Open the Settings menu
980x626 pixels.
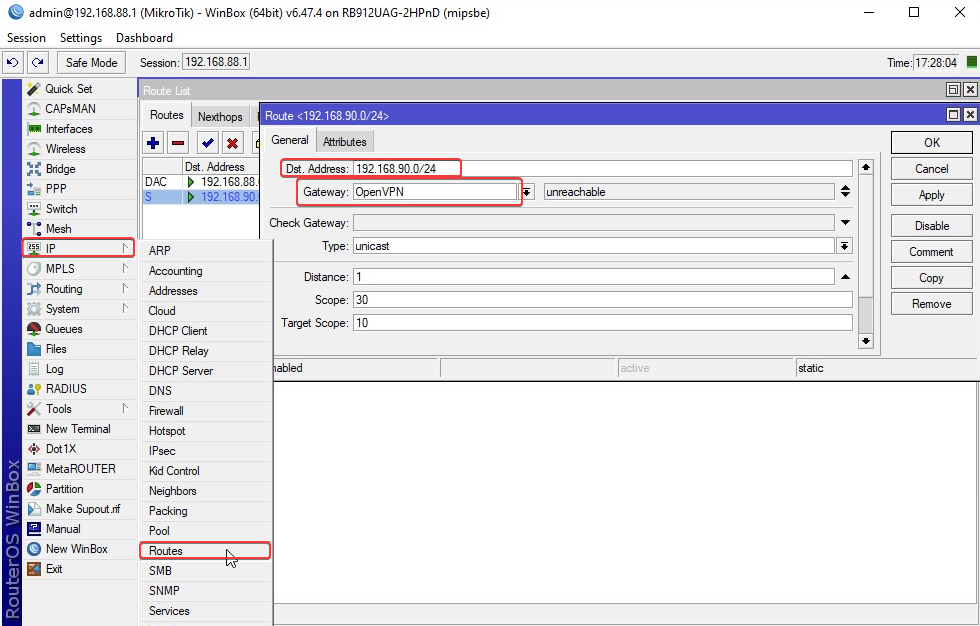tap(81, 37)
